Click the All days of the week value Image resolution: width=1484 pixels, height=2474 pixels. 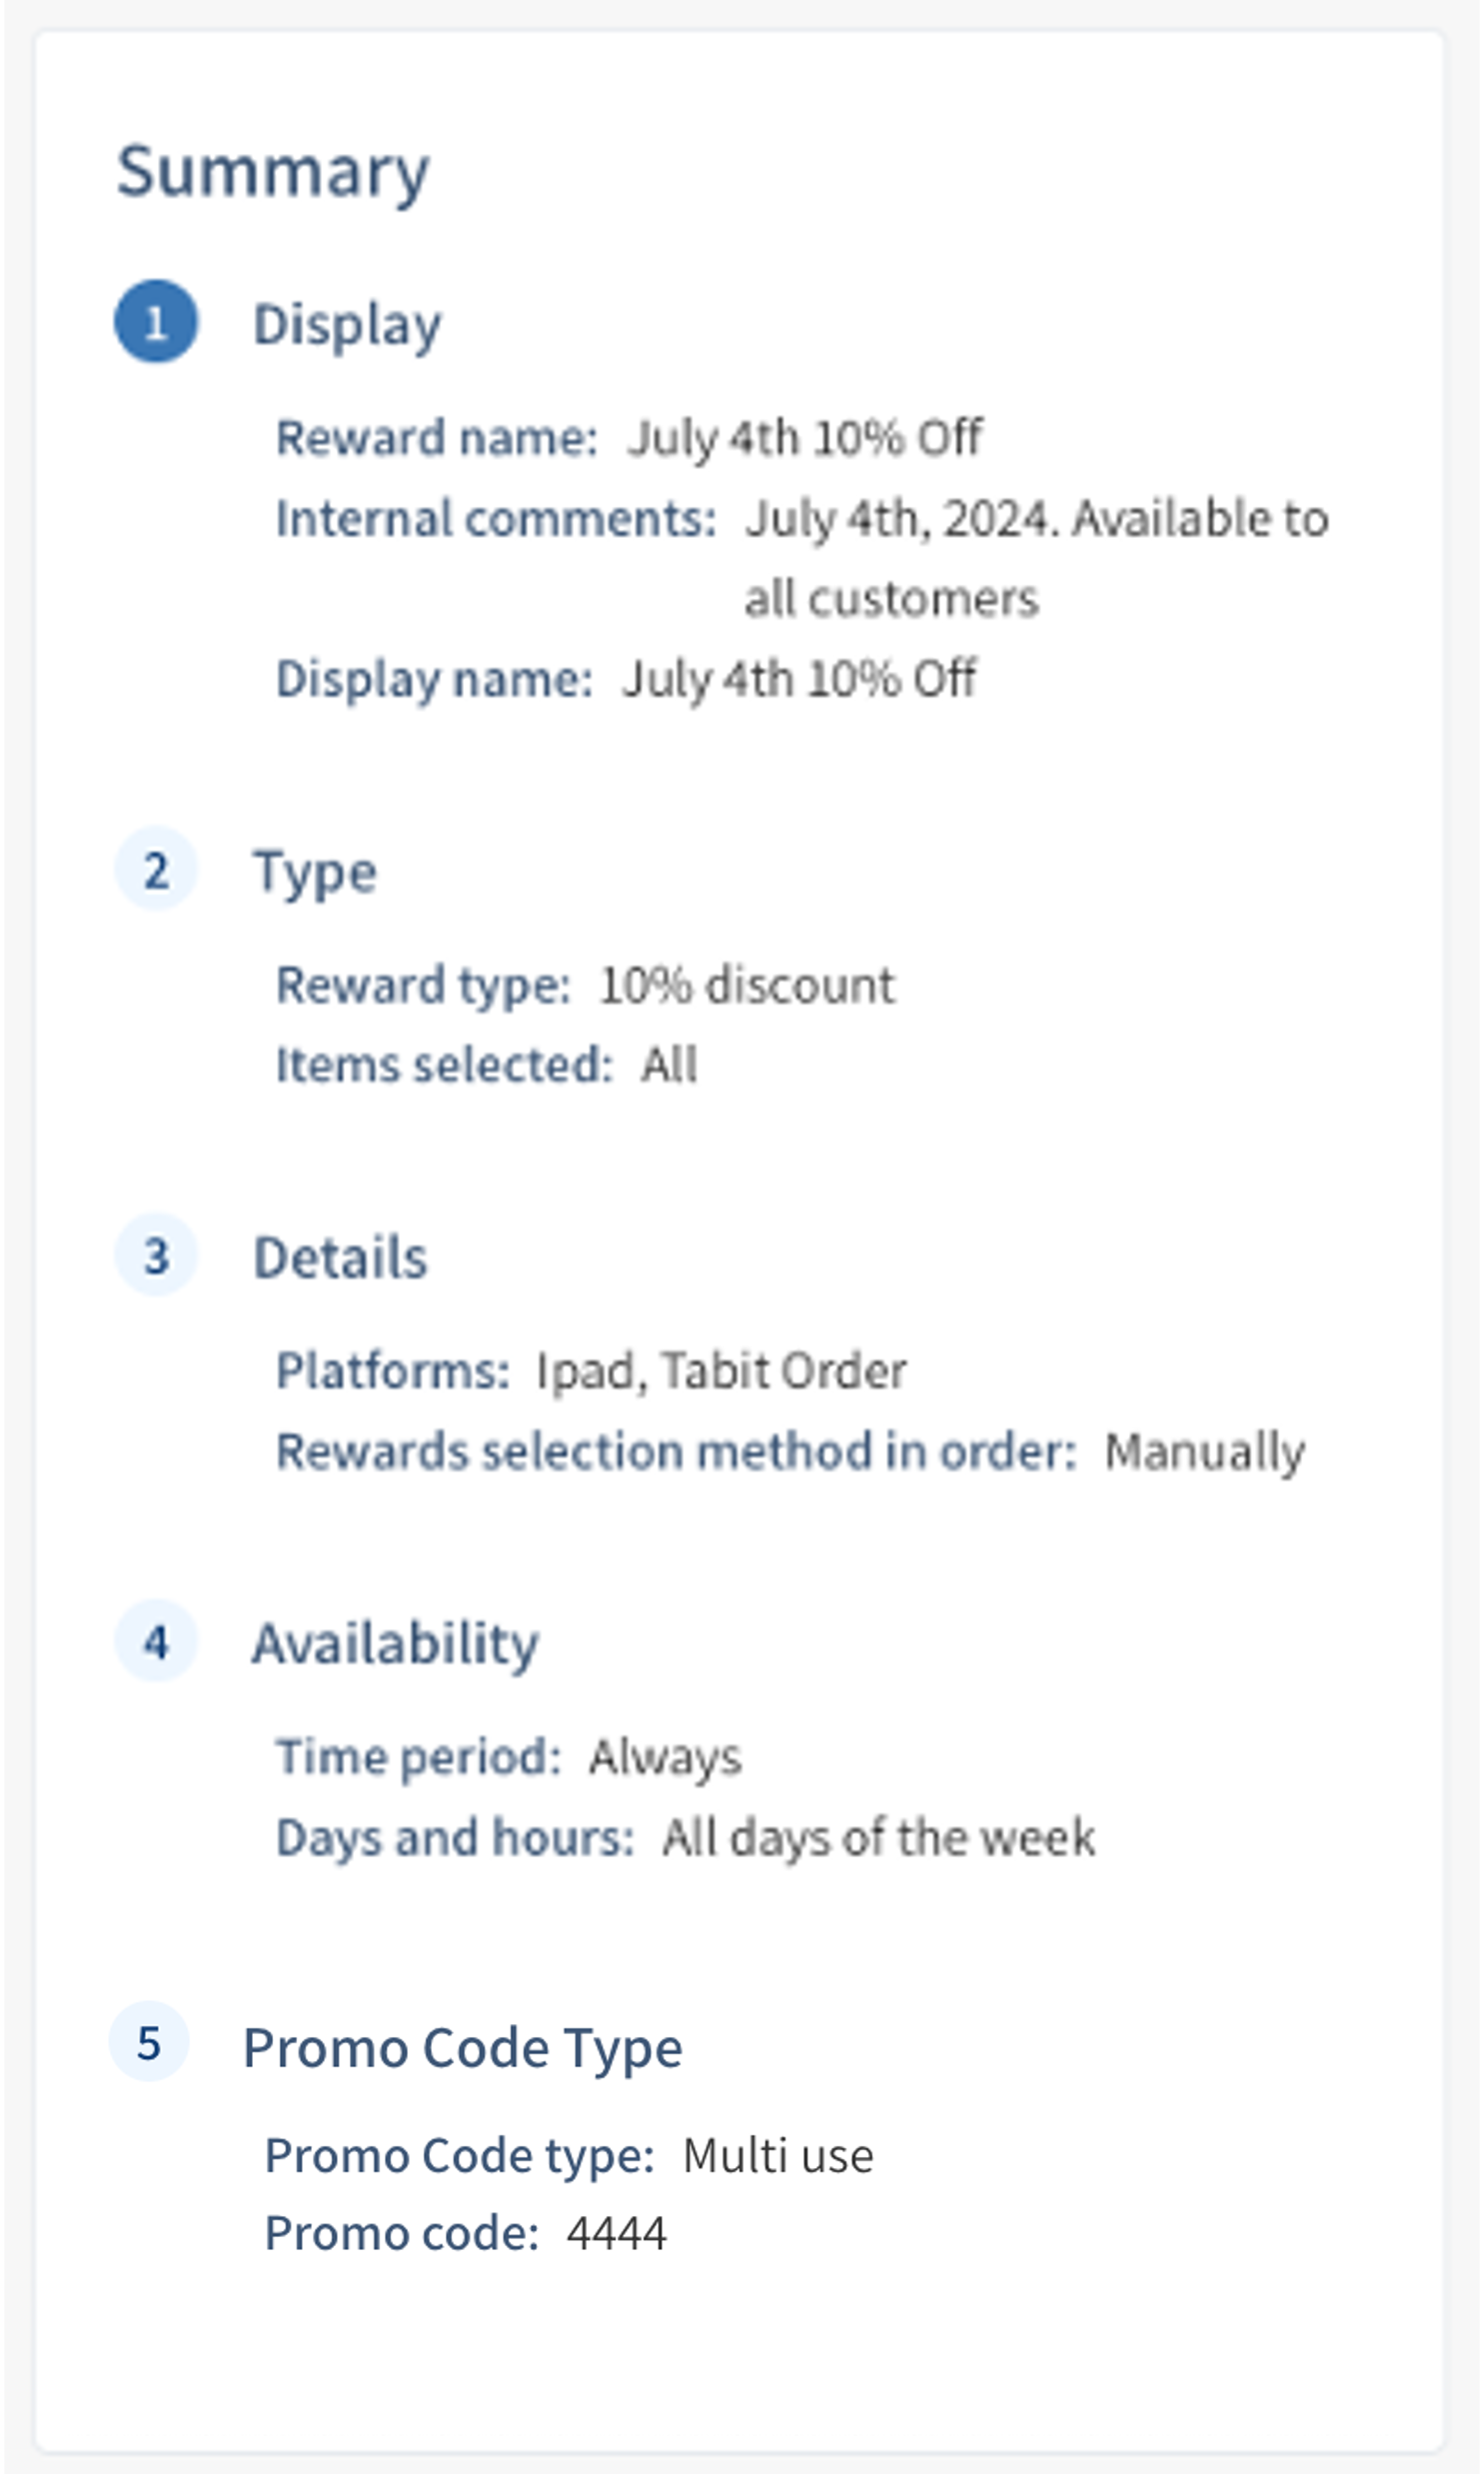(x=878, y=1838)
